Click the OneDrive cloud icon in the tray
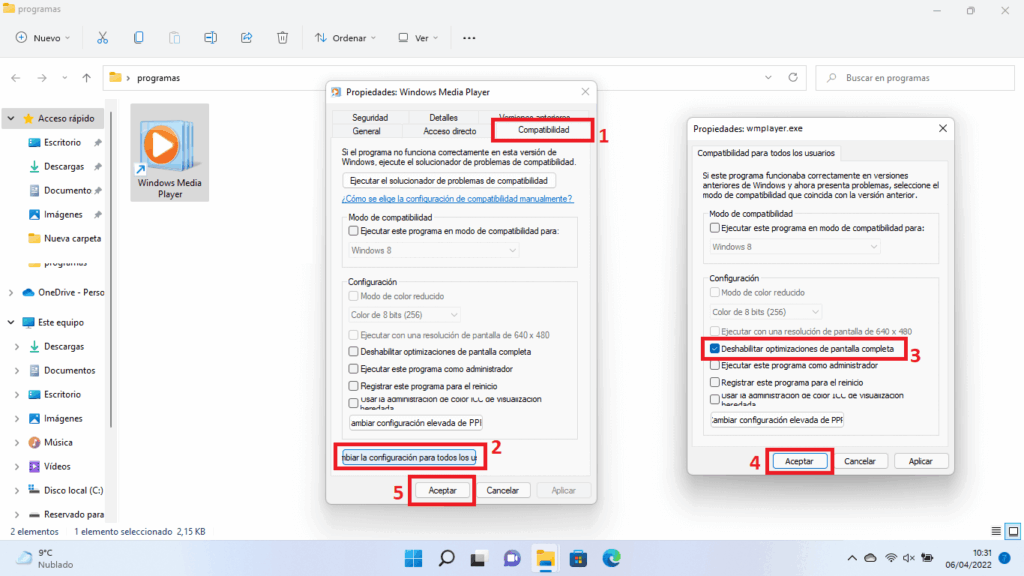This screenshot has width=1024, height=576. tap(870, 557)
